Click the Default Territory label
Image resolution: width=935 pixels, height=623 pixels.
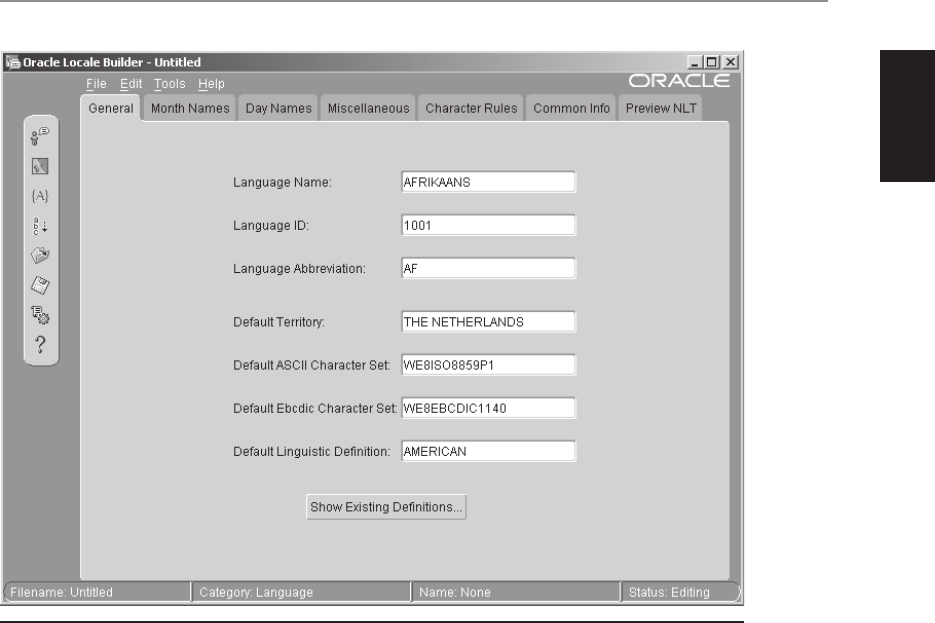tap(278, 322)
